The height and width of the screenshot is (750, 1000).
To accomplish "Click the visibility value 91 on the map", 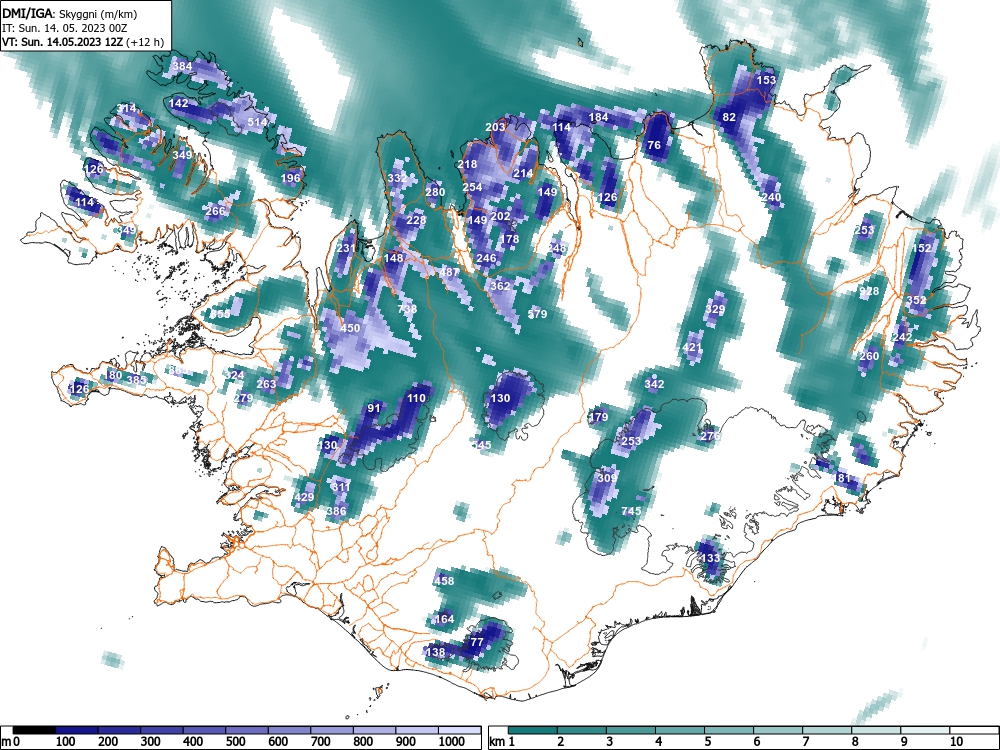I will click(x=374, y=408).
